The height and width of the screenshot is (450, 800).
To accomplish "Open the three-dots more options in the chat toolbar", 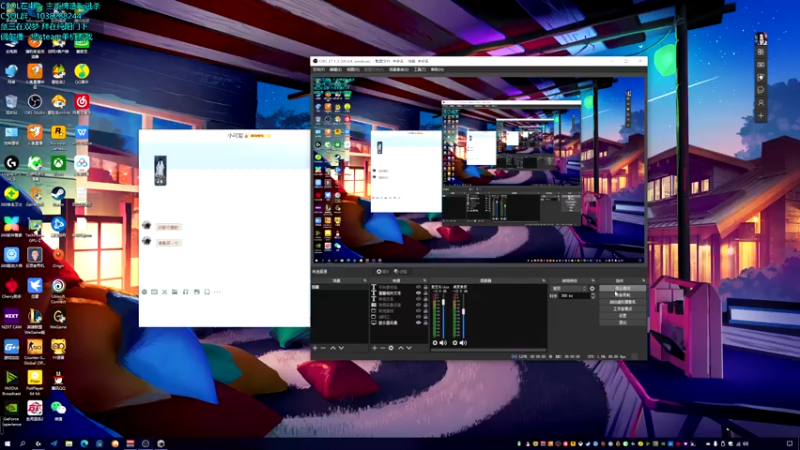I will [217, 292].
